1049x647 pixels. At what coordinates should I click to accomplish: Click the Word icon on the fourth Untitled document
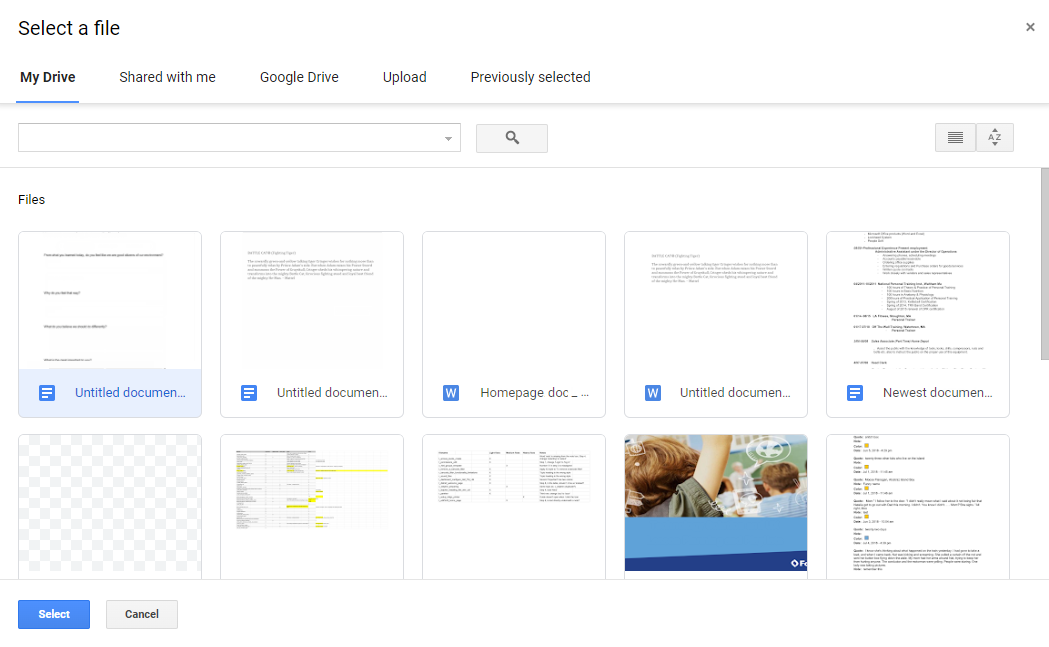(x=652, y=392)
